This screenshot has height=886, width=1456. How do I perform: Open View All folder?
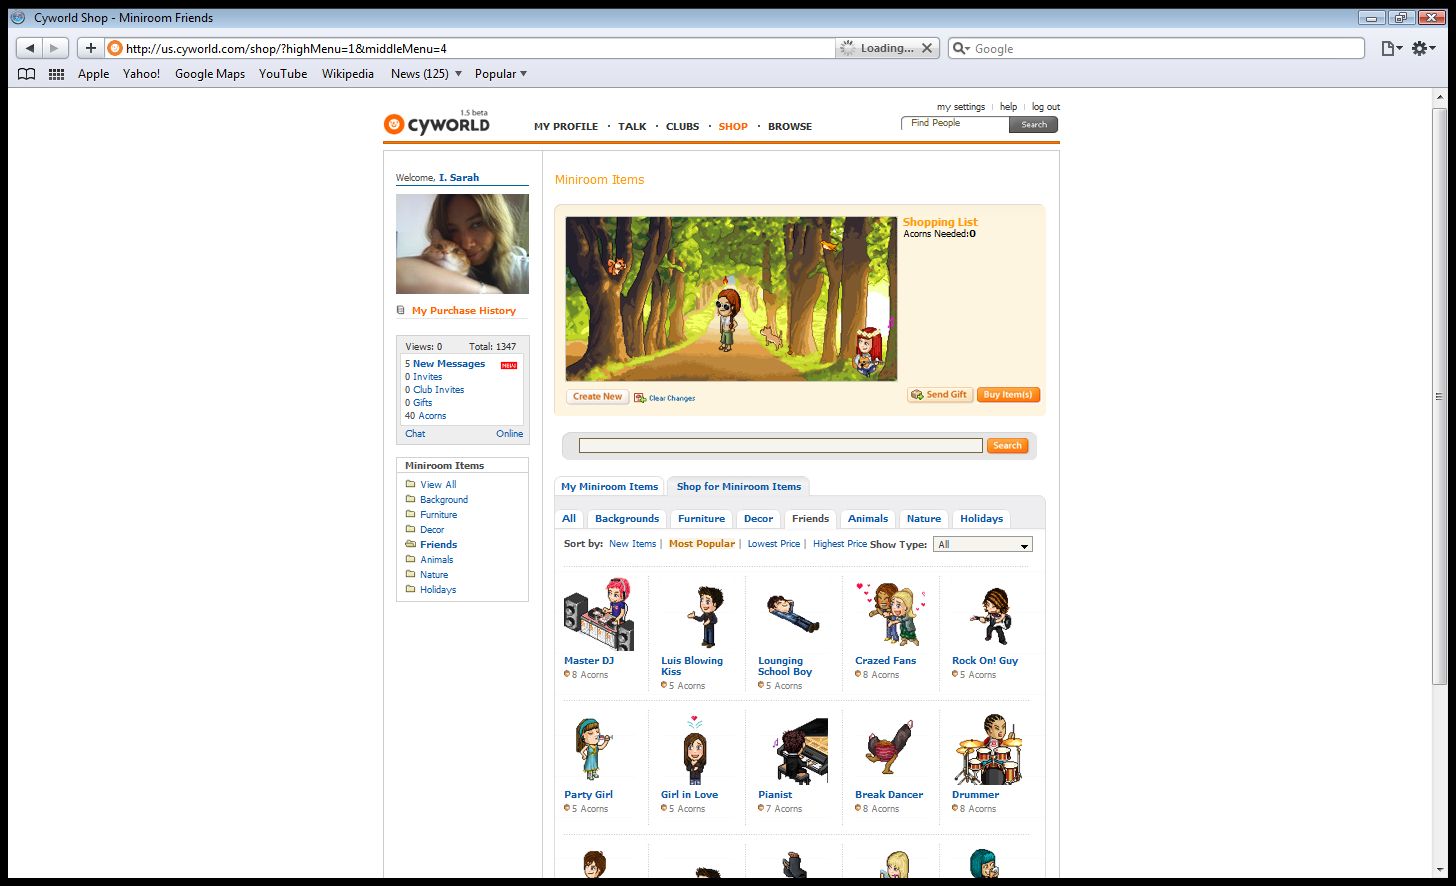point(437,485)
